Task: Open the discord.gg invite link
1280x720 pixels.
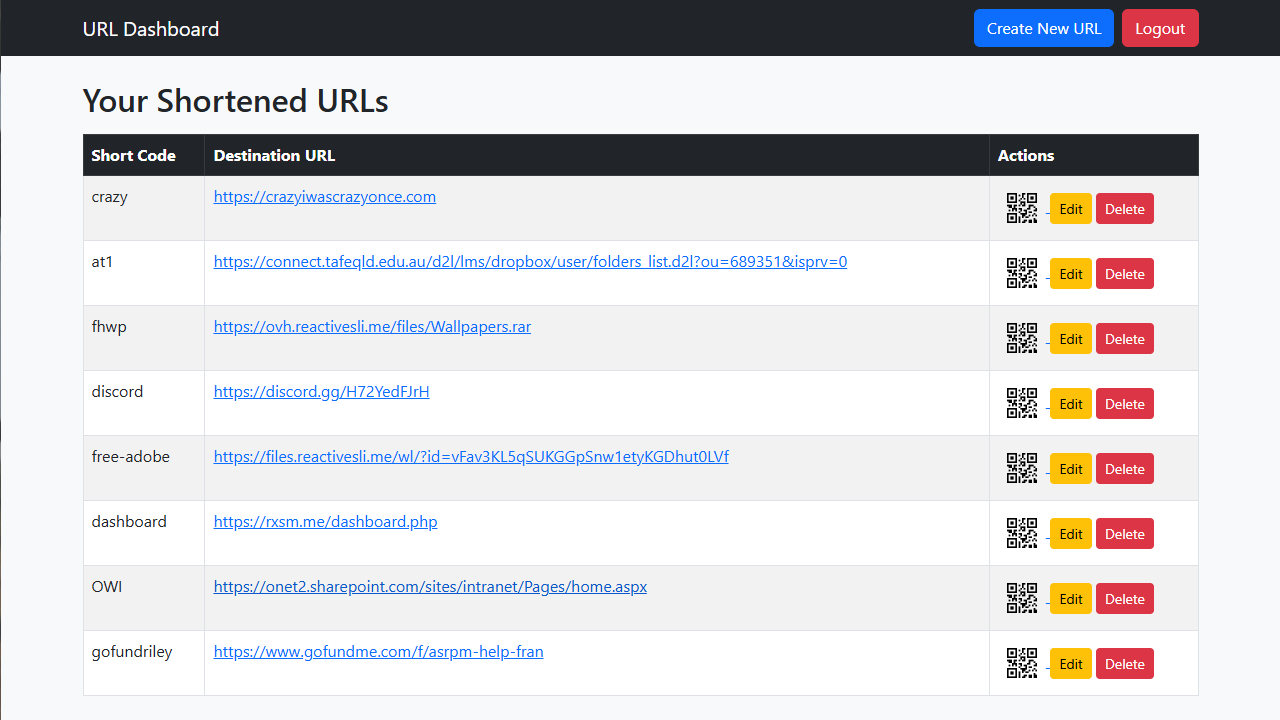Action: pos(322,392)
